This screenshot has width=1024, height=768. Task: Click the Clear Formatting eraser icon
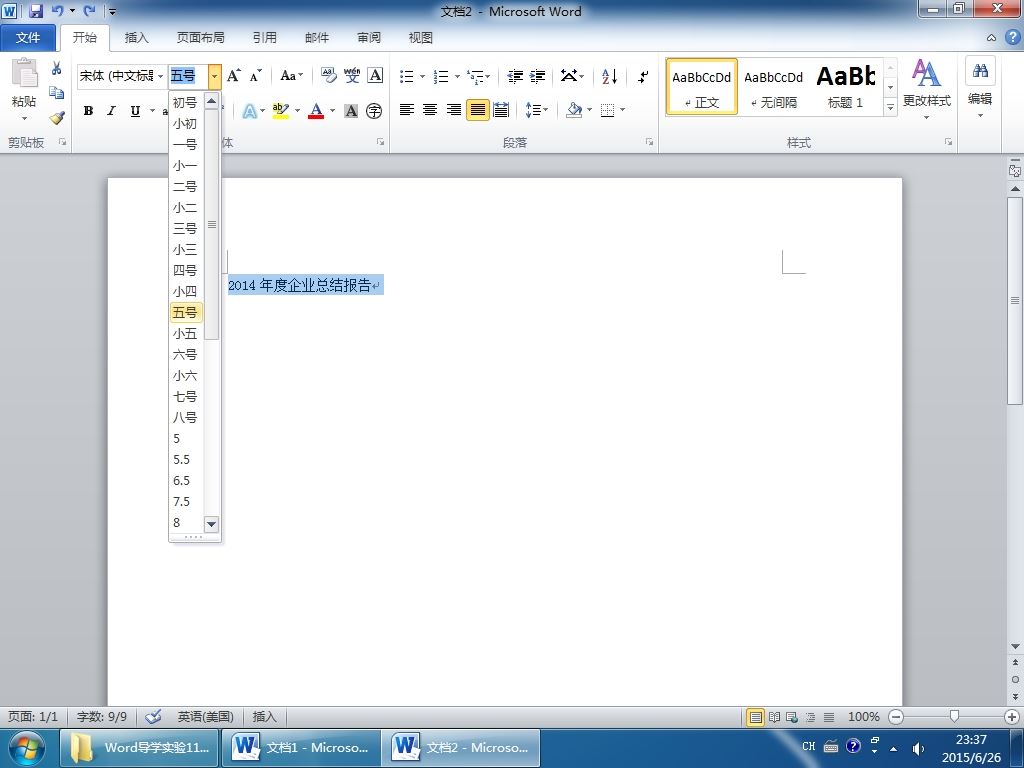[x=328, y=76]
